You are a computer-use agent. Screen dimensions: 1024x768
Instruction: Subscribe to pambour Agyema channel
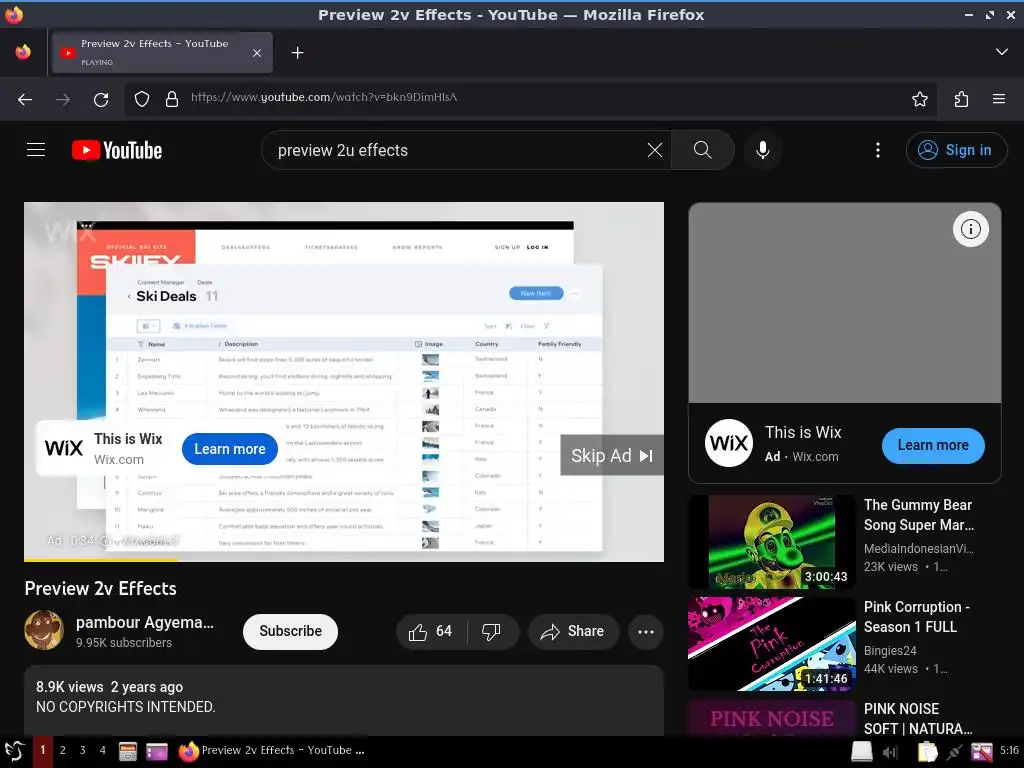pyautogui.click(x=290, y=632)
